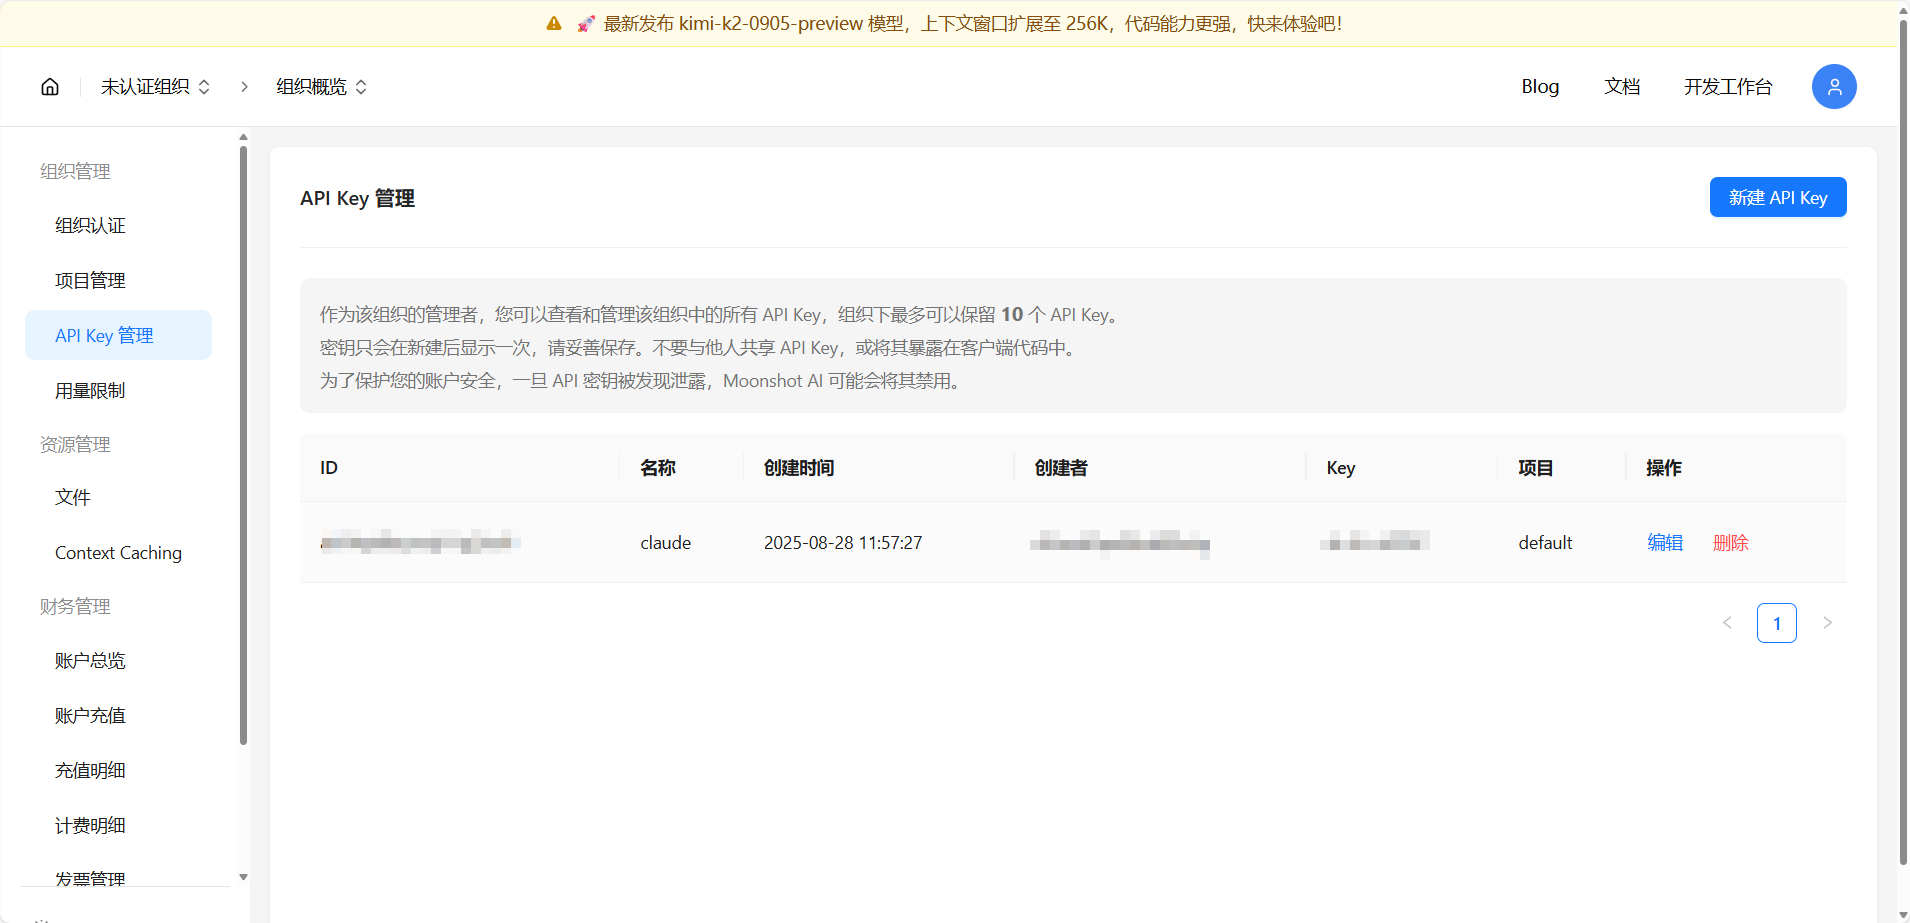Open Context Caching in the sidebar
The height and width of the screenshot is (923, 1910).
[x=118, y=553]
